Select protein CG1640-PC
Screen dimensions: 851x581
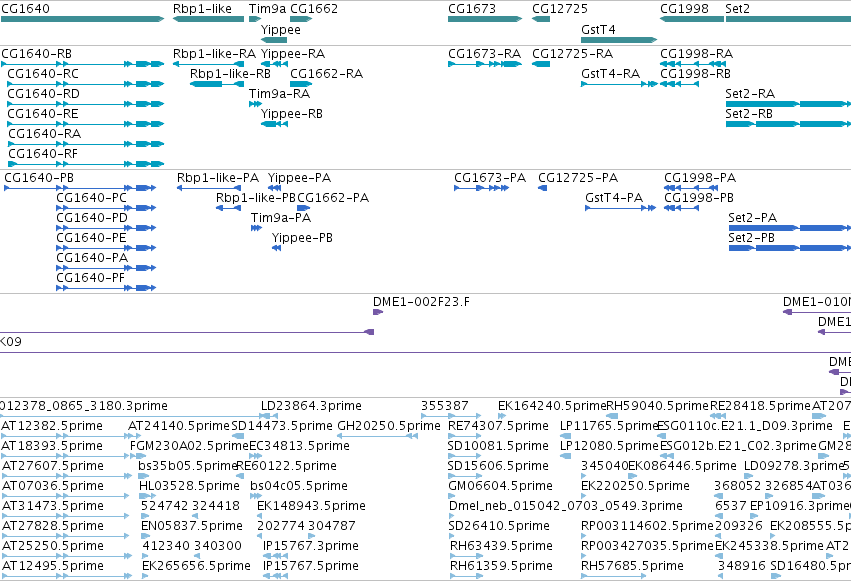click(106, 208)
